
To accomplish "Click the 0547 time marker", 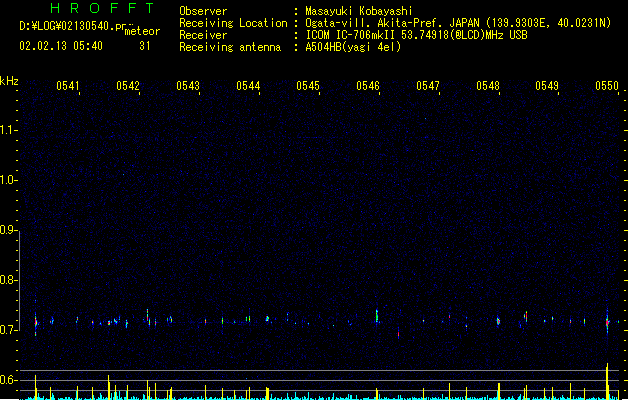I will 428,86.
